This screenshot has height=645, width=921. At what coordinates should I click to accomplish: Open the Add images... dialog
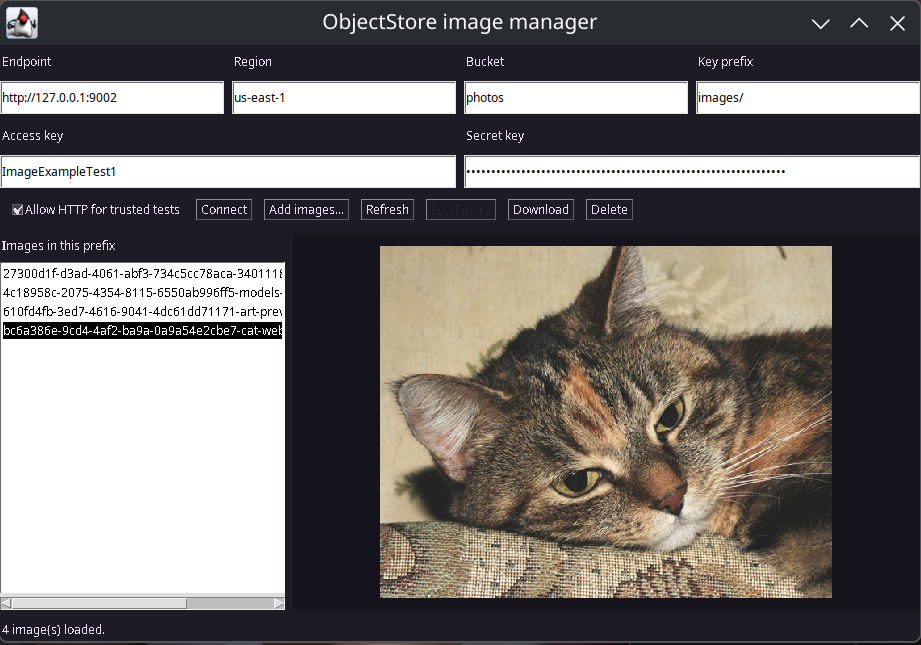pyautogui.click(x=306, y=210)
